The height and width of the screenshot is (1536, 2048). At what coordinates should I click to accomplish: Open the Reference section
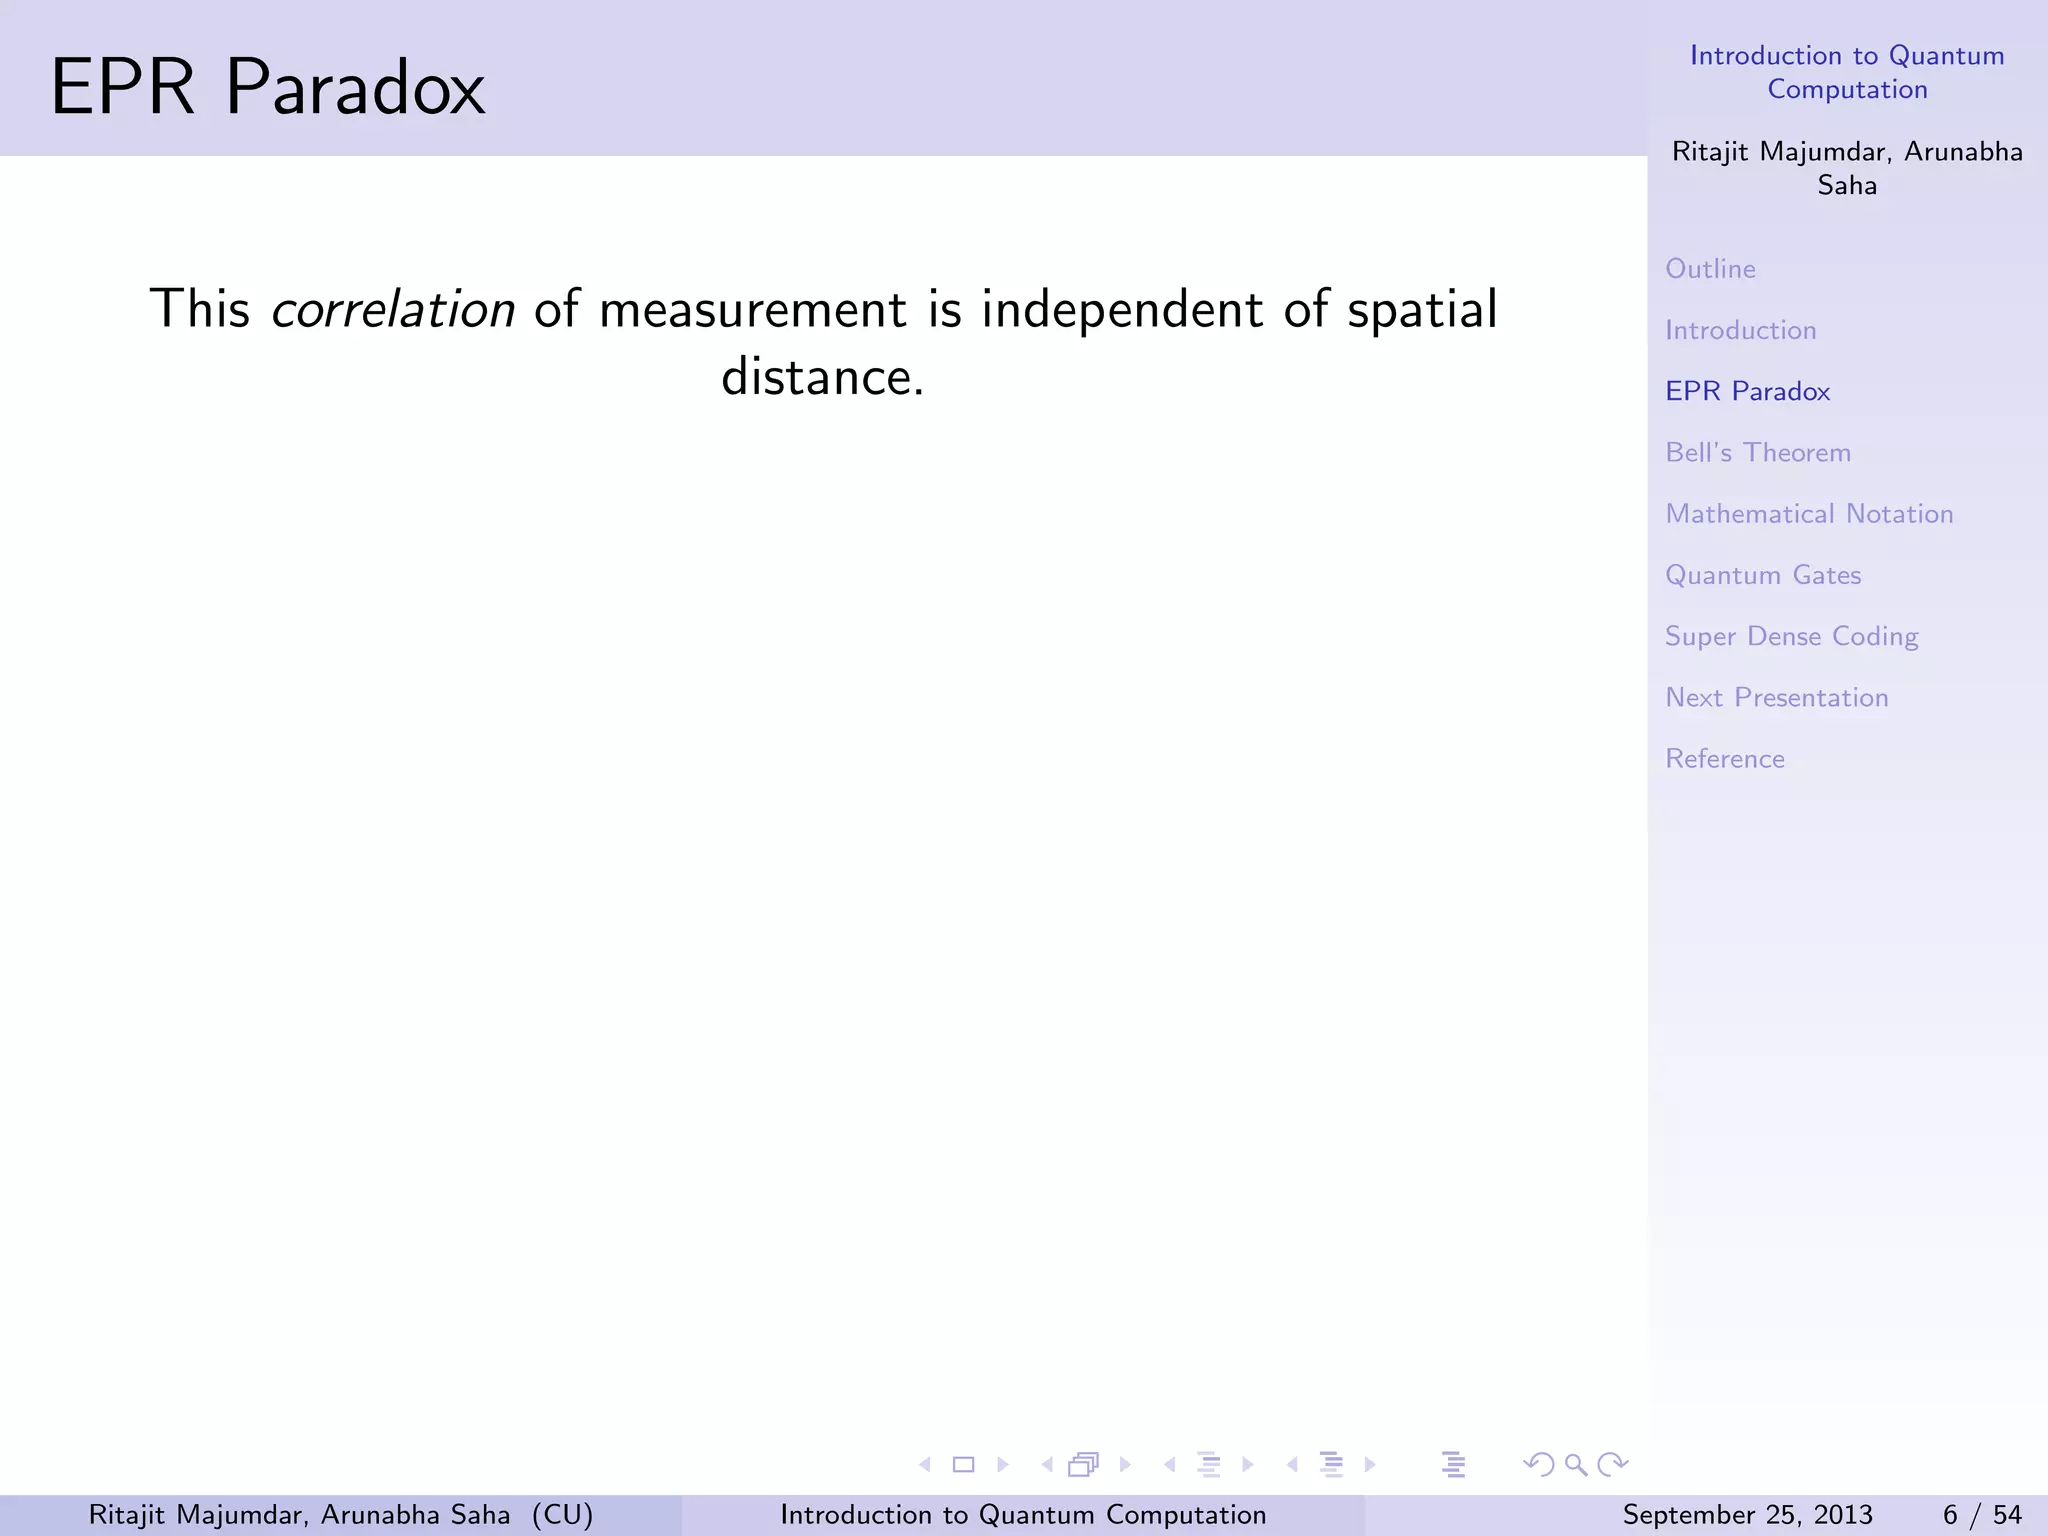coord(1725,759)
